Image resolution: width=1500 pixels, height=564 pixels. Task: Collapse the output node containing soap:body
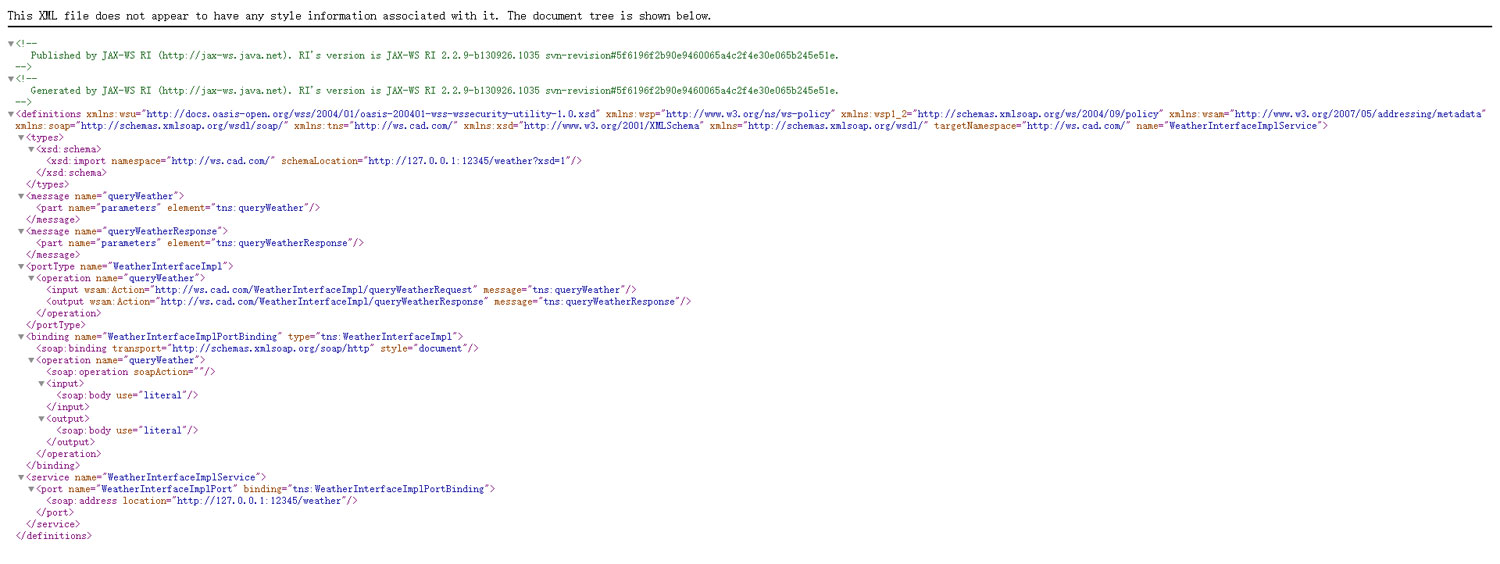(41, 419)
